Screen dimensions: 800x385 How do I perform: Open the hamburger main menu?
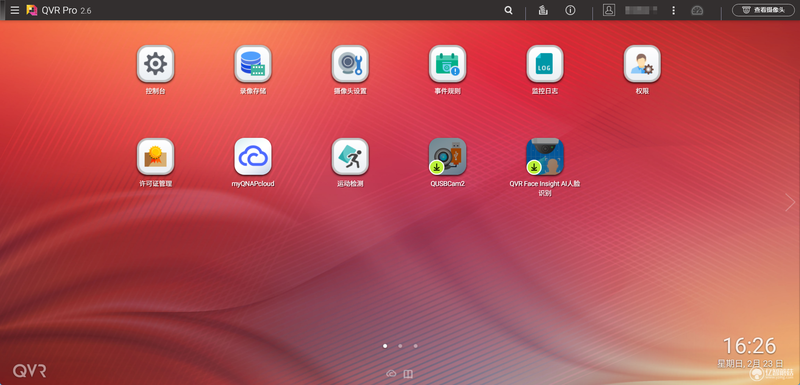pyautogui.click(x=15, y=10)
